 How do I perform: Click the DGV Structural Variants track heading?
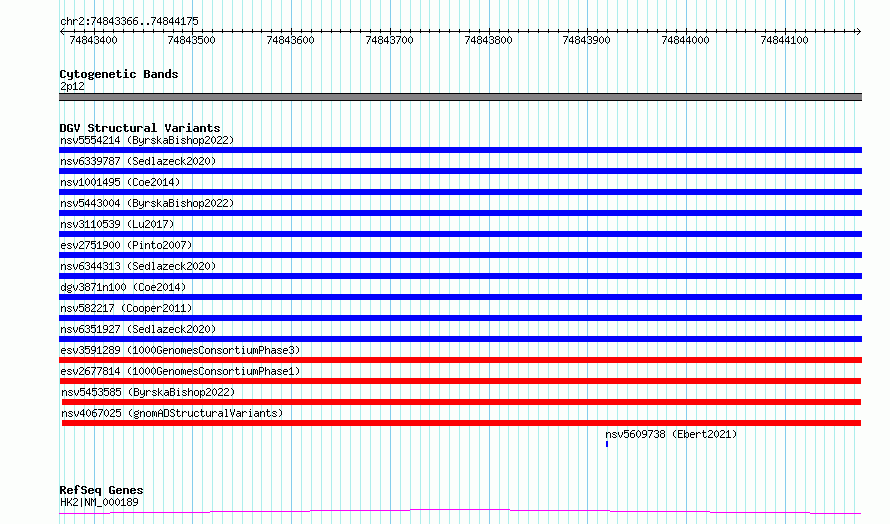[139, 128]
